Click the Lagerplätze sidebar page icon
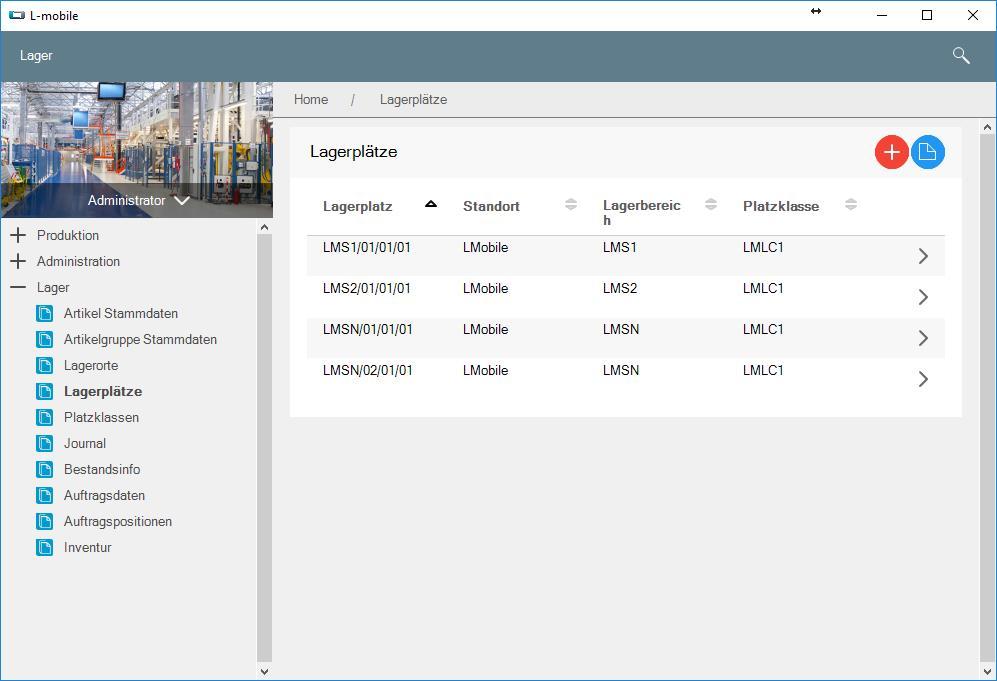 click(x=45, y=392)
